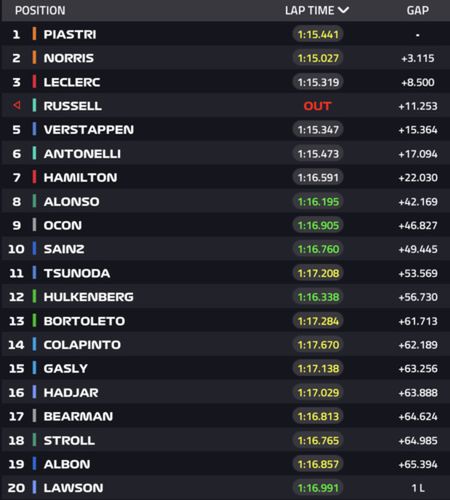
Task: Open the Piastri driver row
Action: (225, 34)
